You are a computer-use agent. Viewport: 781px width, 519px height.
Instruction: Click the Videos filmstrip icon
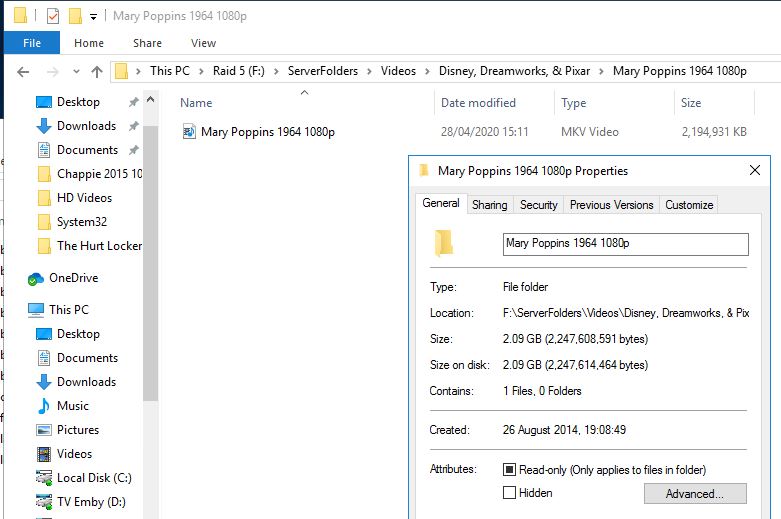(44, 454)
